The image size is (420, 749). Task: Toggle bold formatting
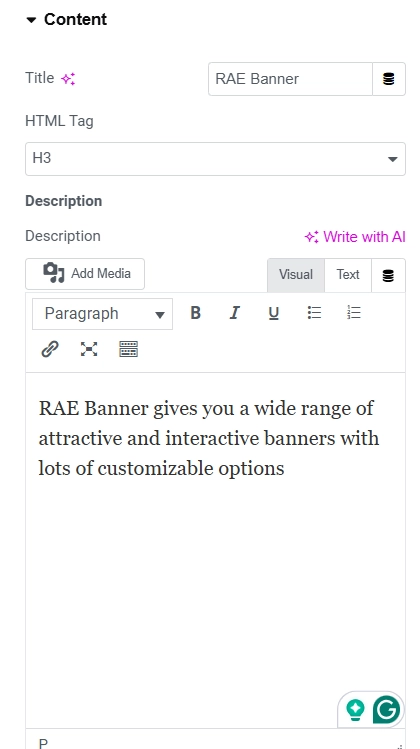(195, 313)
